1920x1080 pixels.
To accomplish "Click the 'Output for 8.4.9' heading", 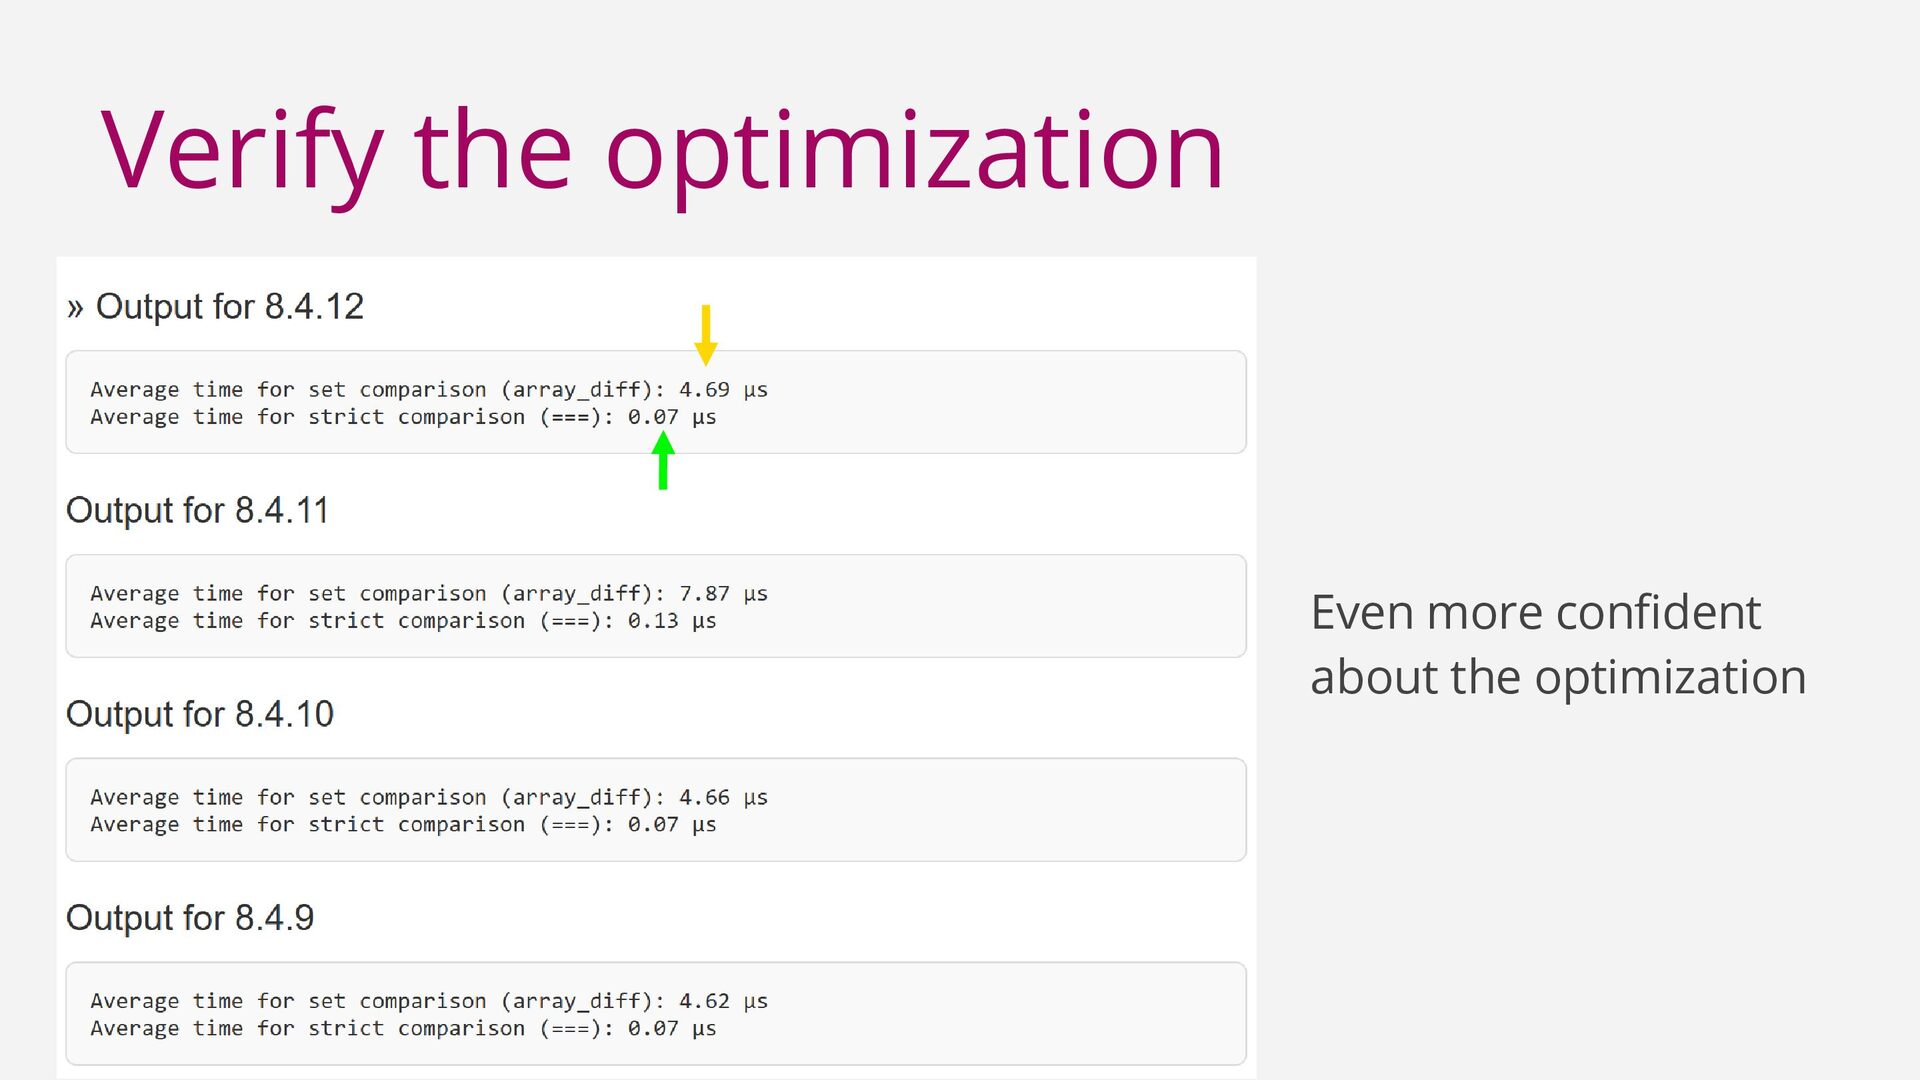I will pos(190,918).
